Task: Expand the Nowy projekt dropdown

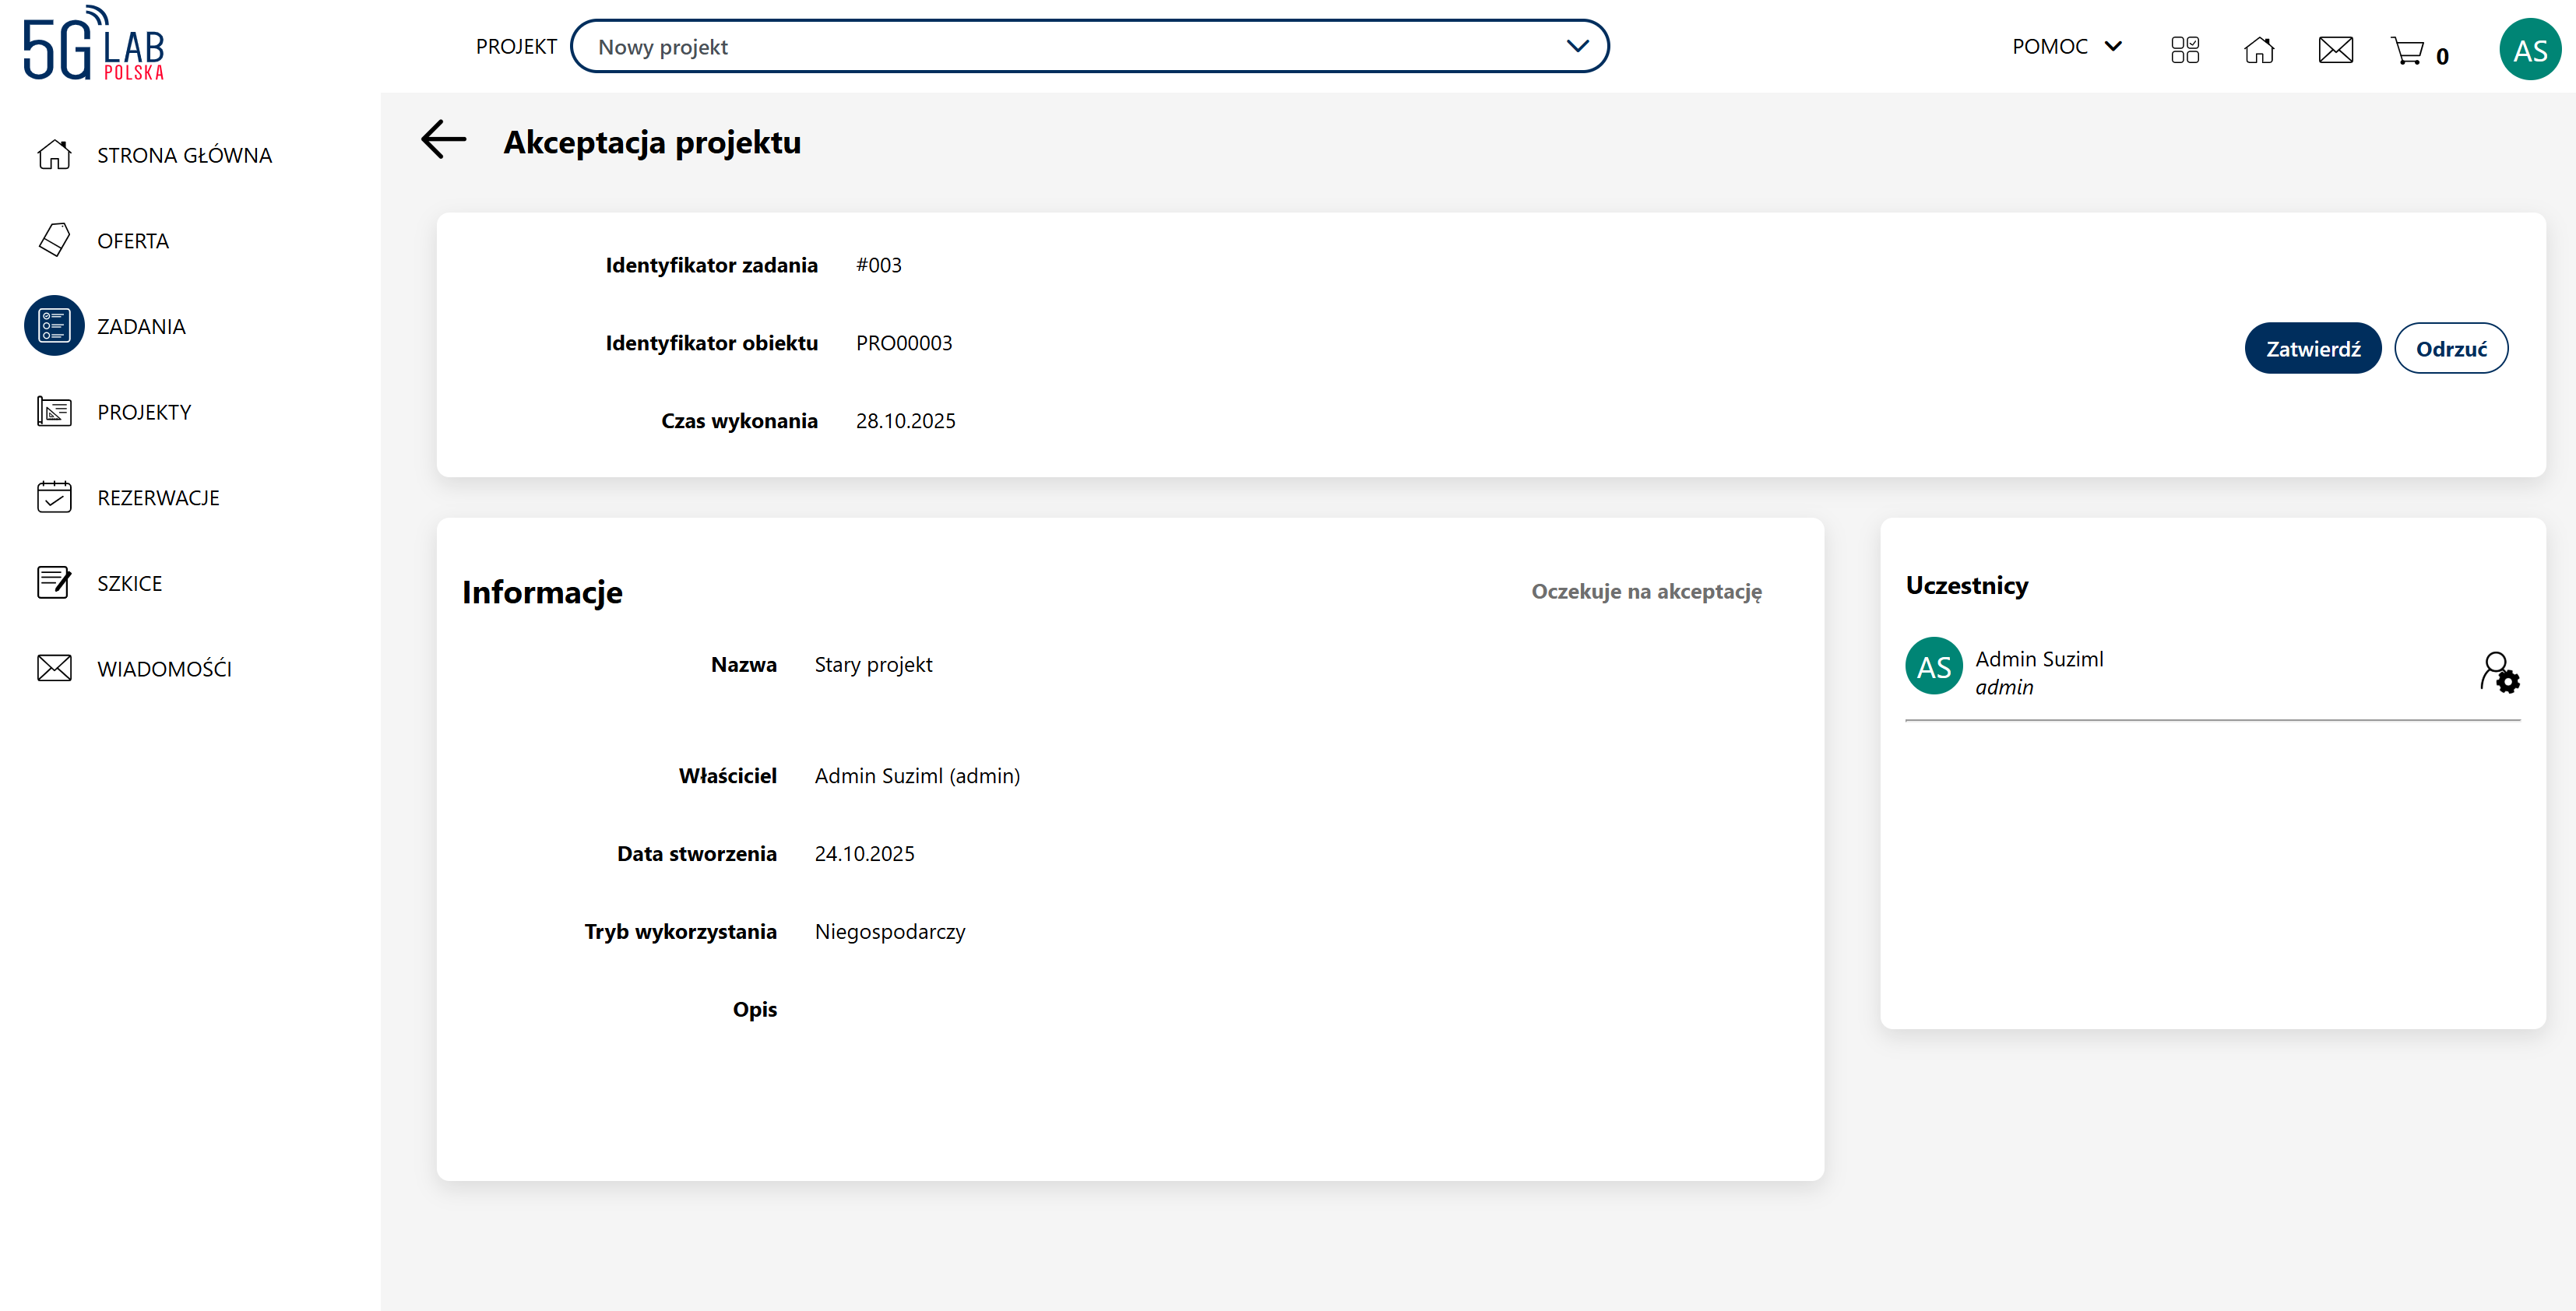Action: (x=1088, y=47)
